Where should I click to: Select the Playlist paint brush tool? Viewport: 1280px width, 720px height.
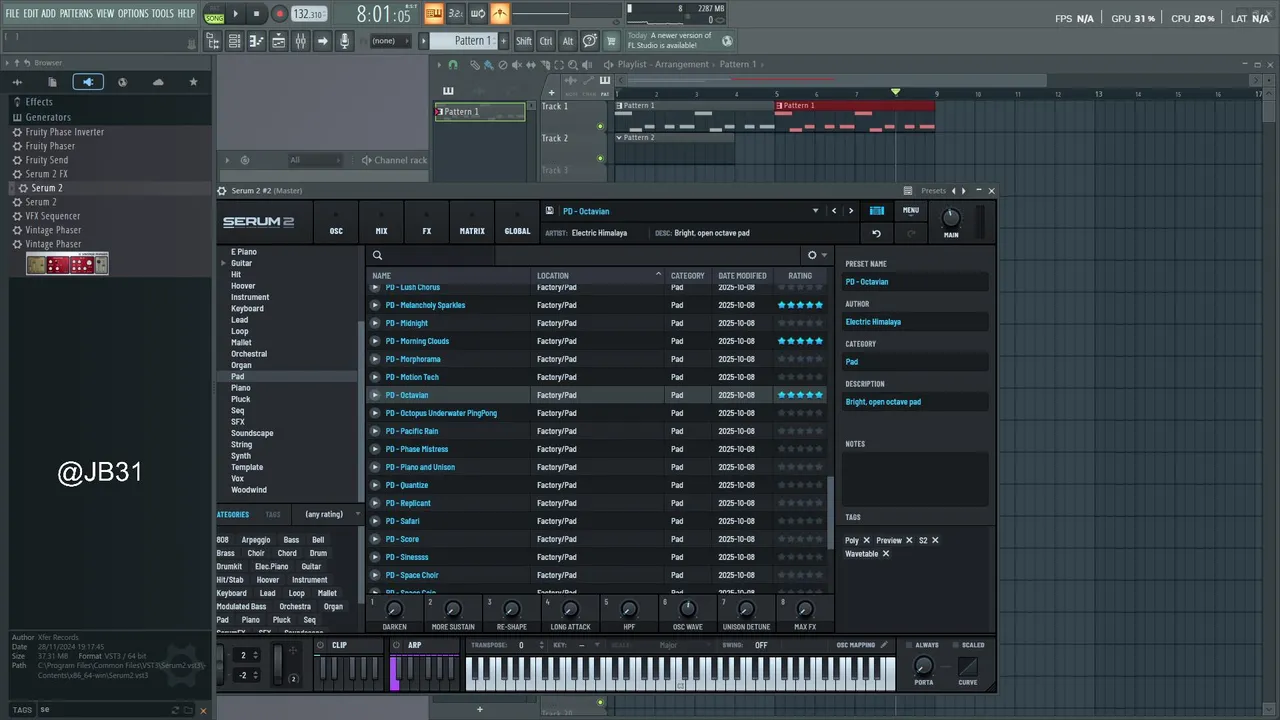(x=488, y=65)
